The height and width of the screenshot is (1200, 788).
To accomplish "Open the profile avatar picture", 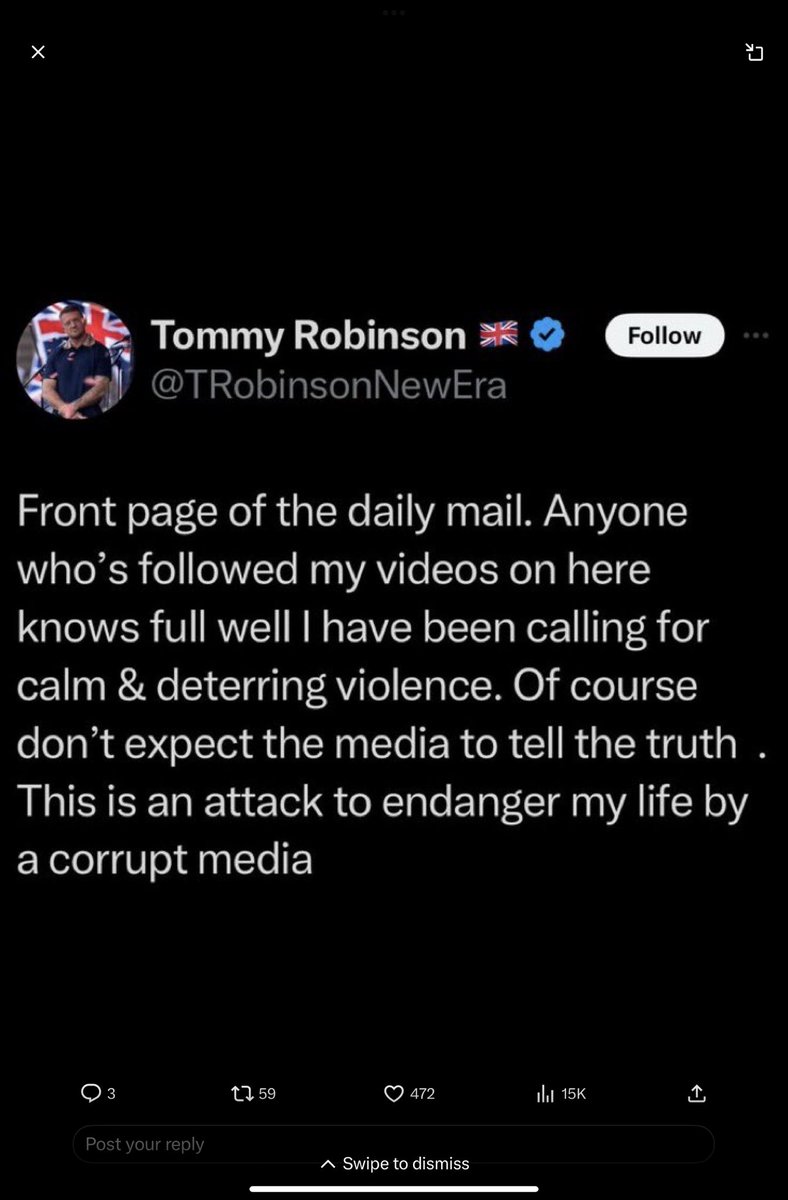I will [75, 359].
